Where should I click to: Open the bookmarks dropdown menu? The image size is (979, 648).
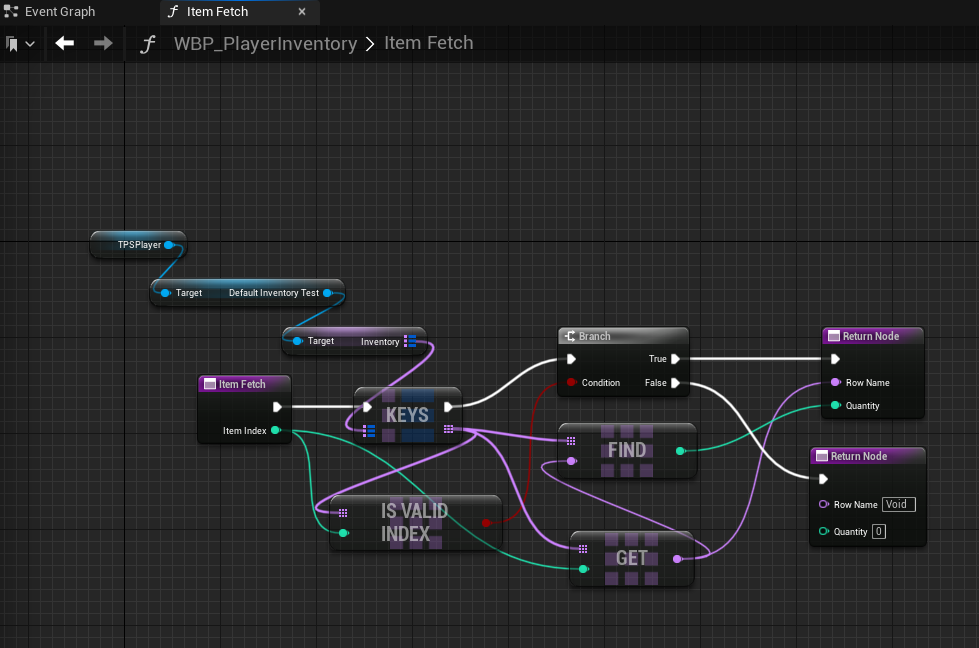click(x=19, y=44)
